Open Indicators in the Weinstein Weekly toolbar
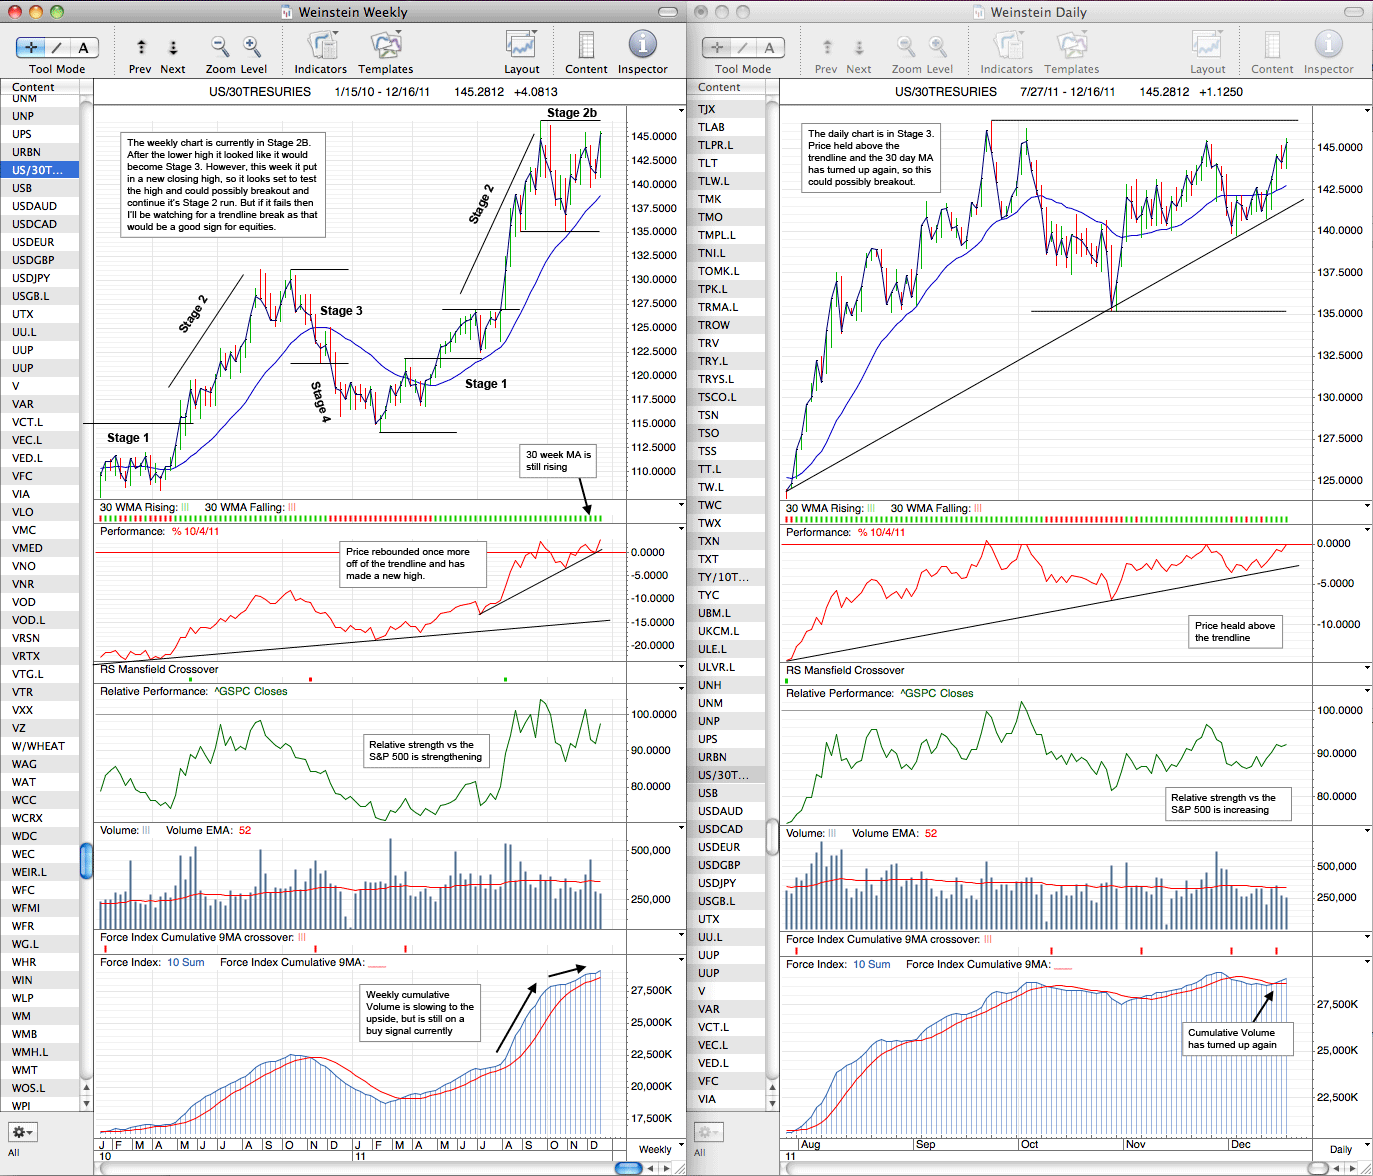Image resolution: width=1373 pixels, height=1176 pixels. click(x=321, y=46)
